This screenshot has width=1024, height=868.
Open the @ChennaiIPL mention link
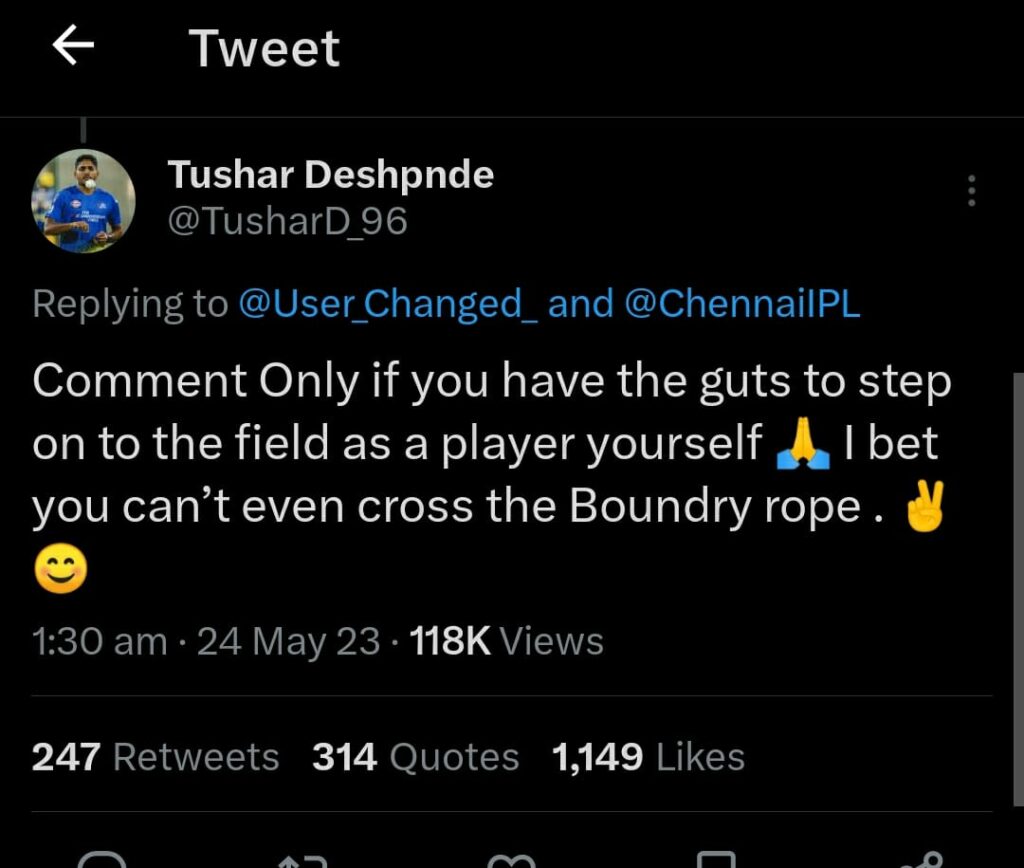point(742,304)
